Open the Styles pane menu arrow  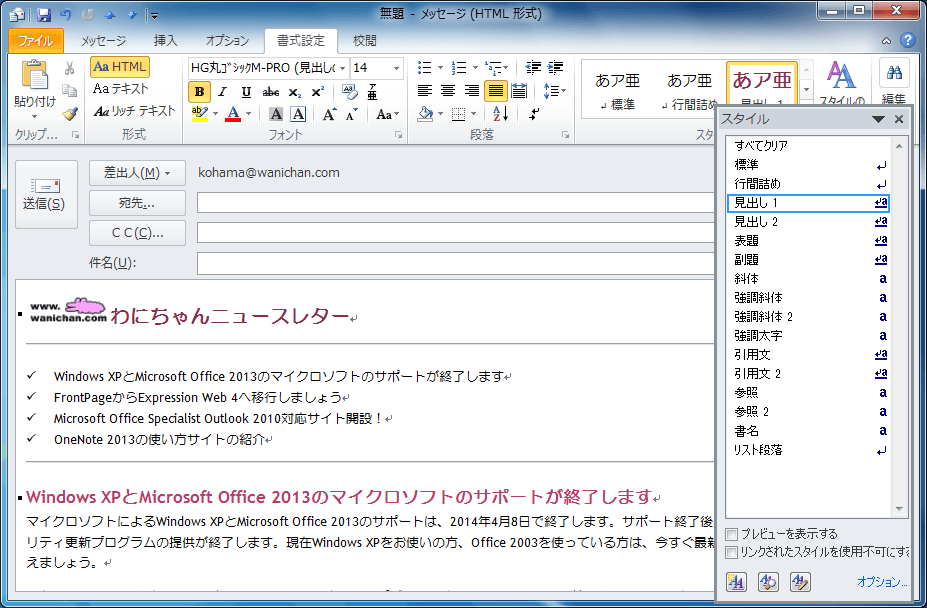click(x=878, y=119)
